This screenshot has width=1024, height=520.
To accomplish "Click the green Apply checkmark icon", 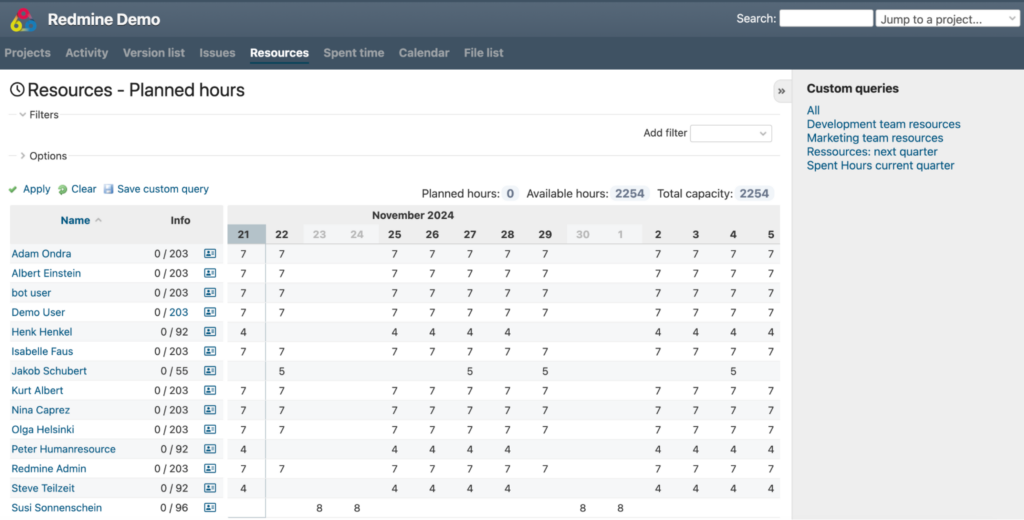I will pos(13,189).
